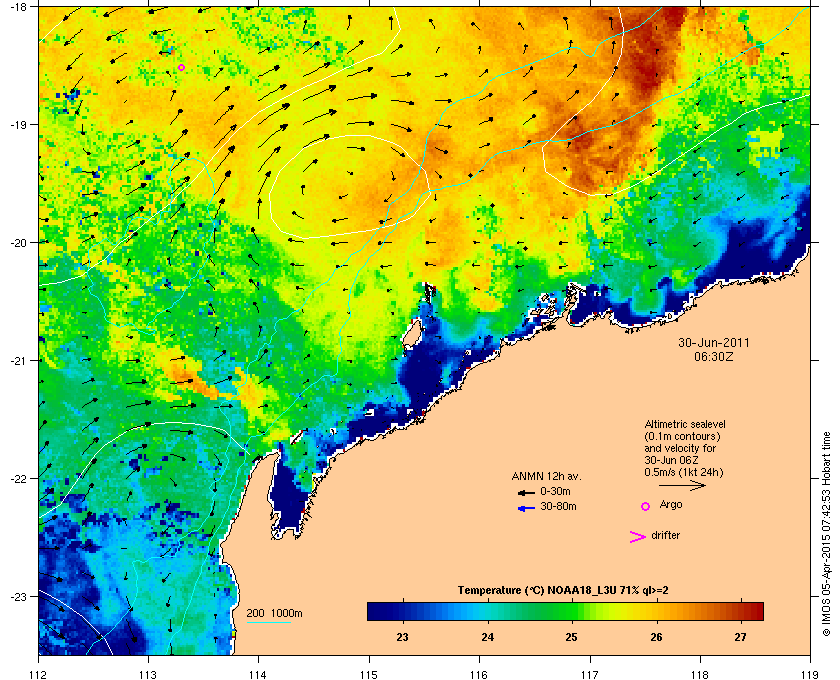Click the cyan bathymetry legend line

click(x=268, y=623)
